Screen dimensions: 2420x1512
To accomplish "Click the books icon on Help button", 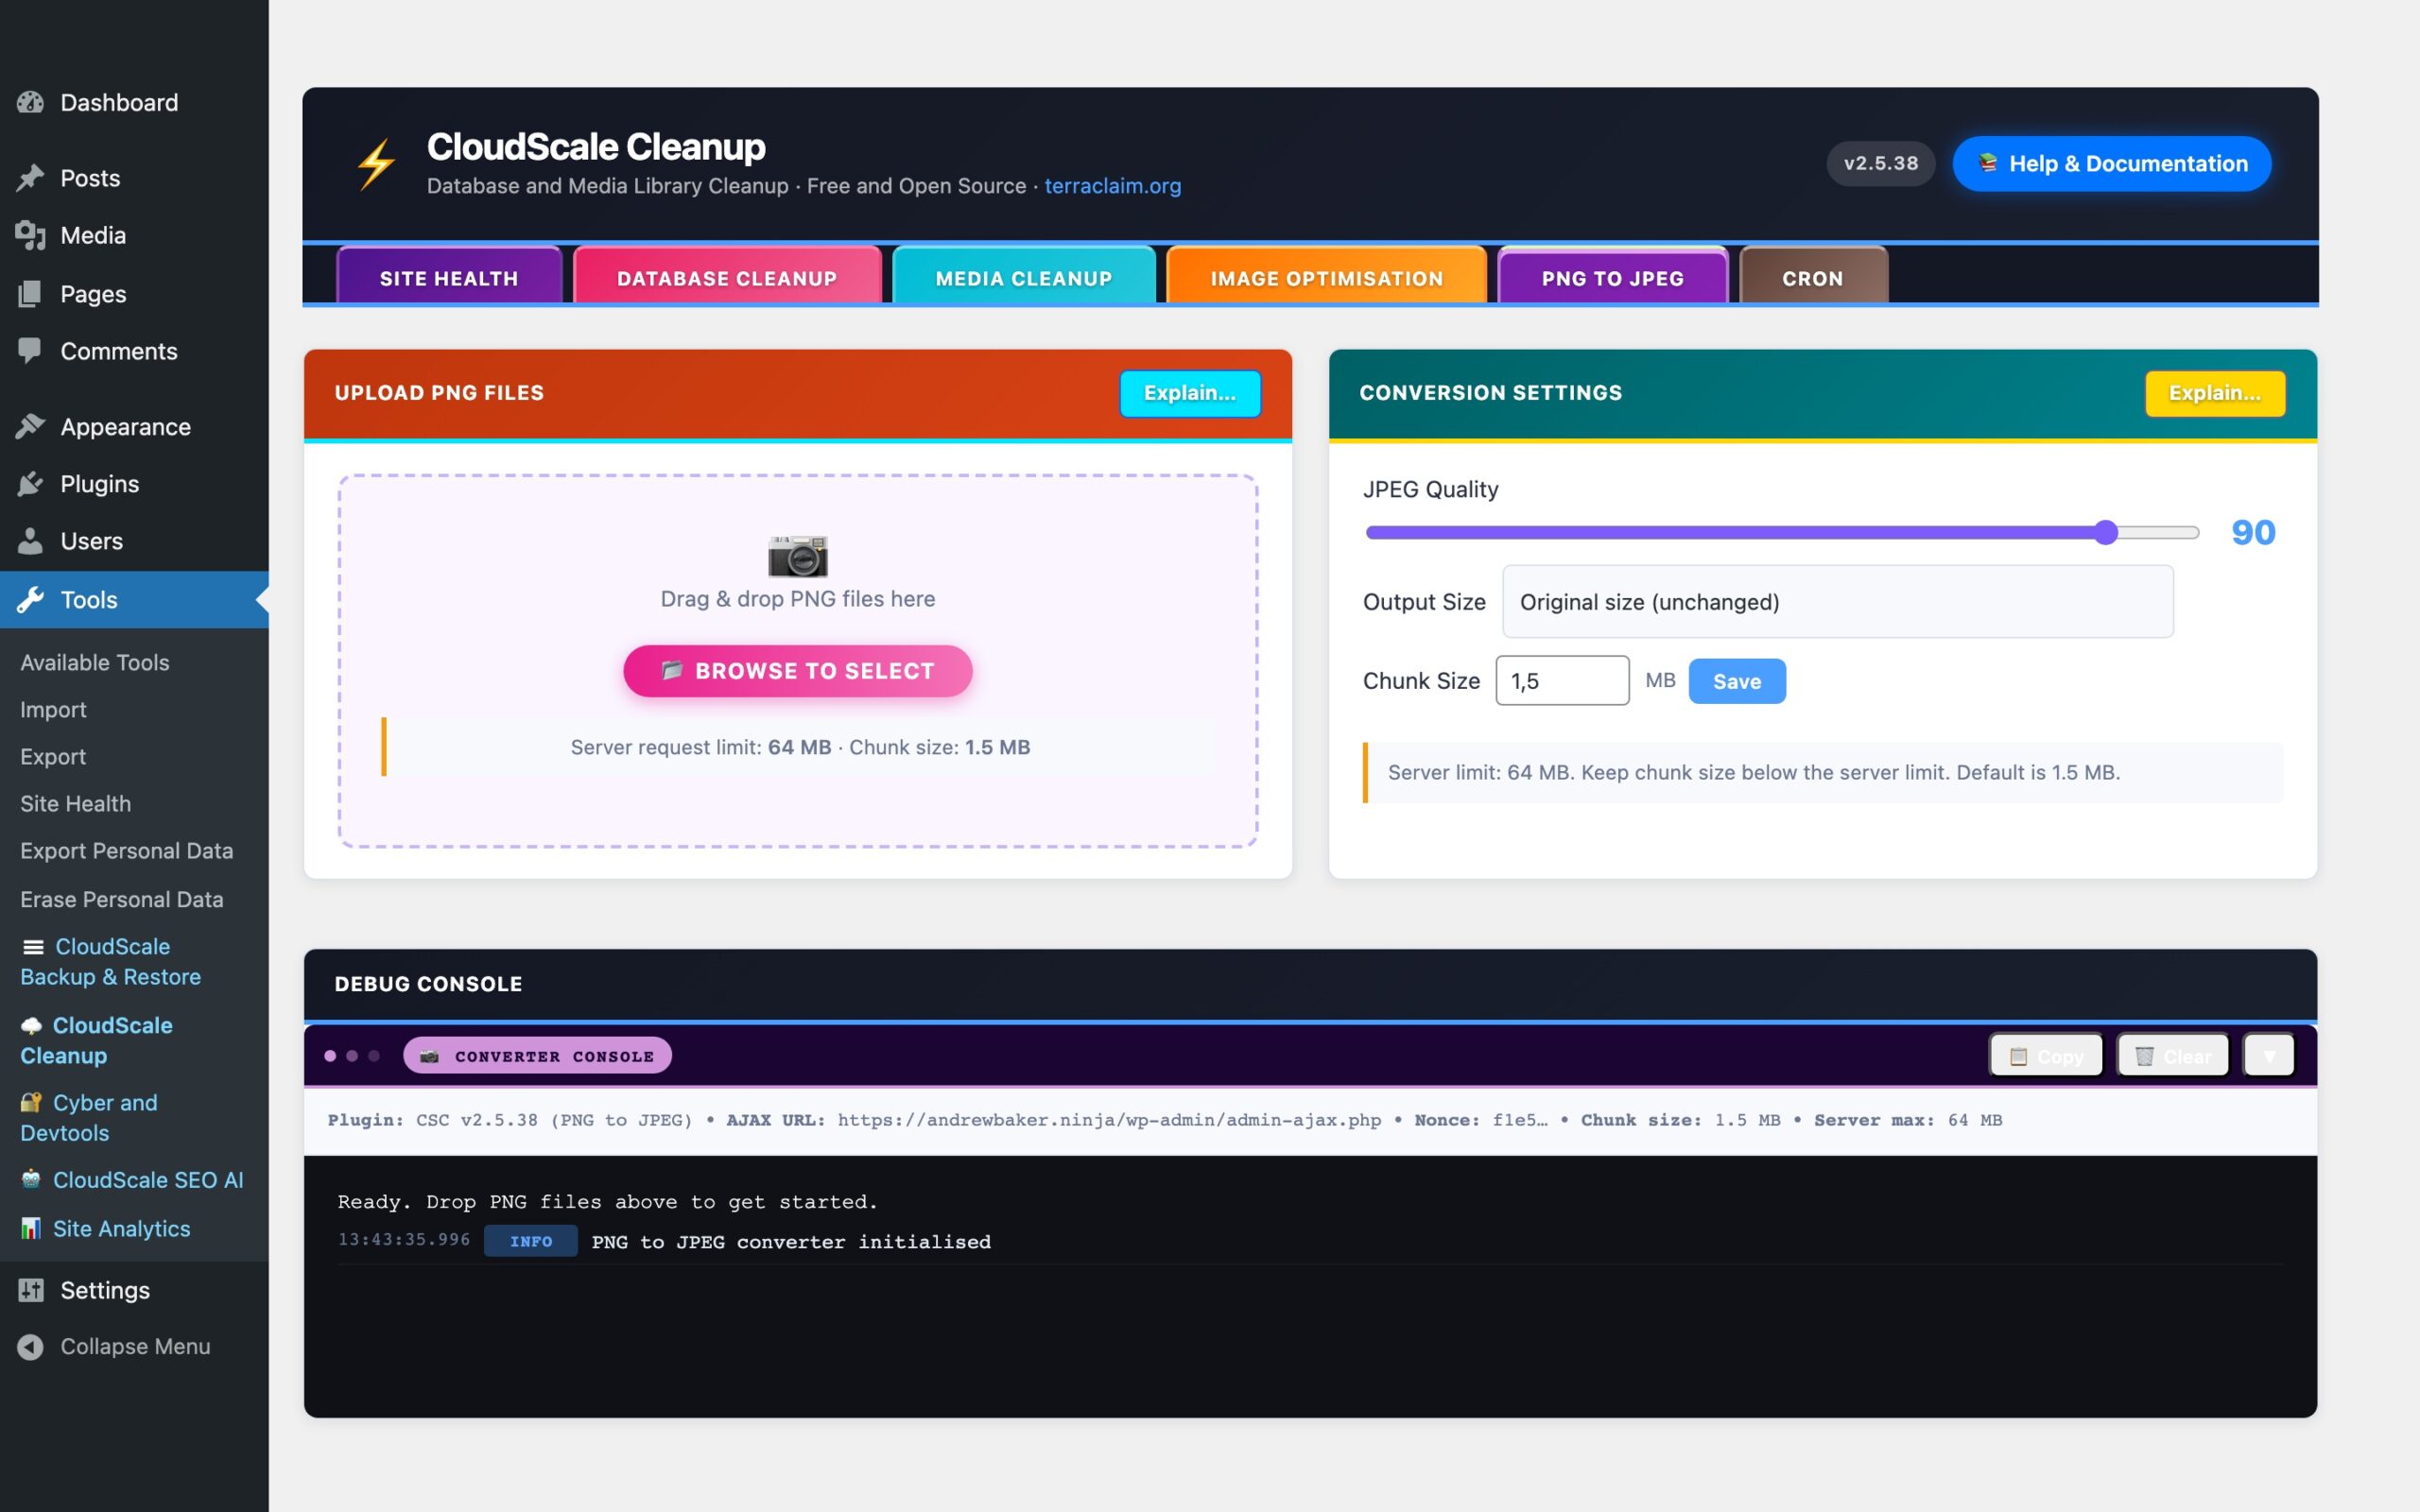I will tap(1988, 163).
